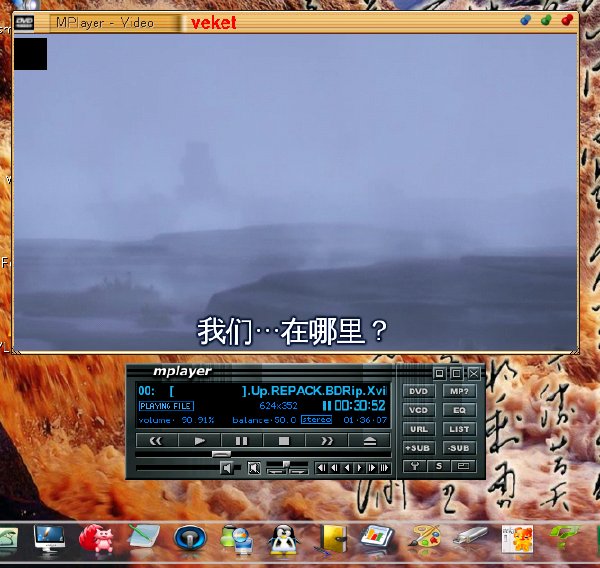Image resolution: width=600 pixels, height=568 pixels.
Task: Open the paint palette dock icon
Action: pyautogui.click(x=424, y=537)
